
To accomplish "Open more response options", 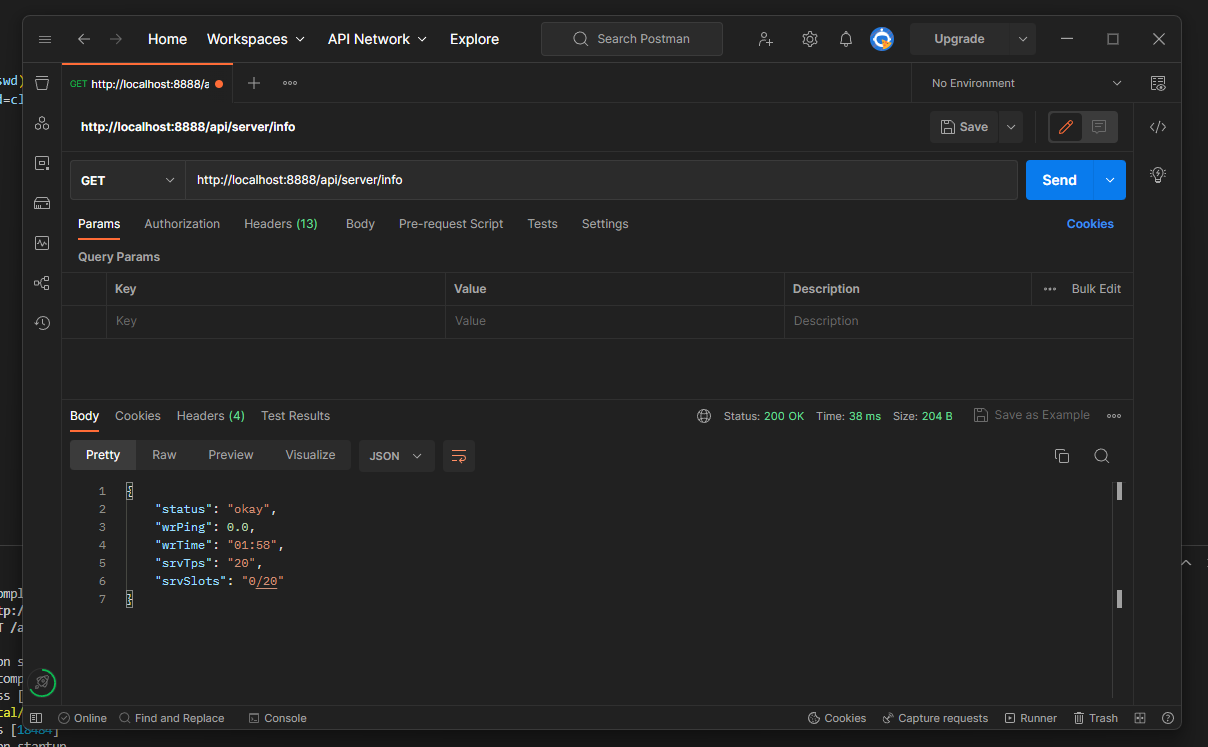I will (x=1114, y=416).
